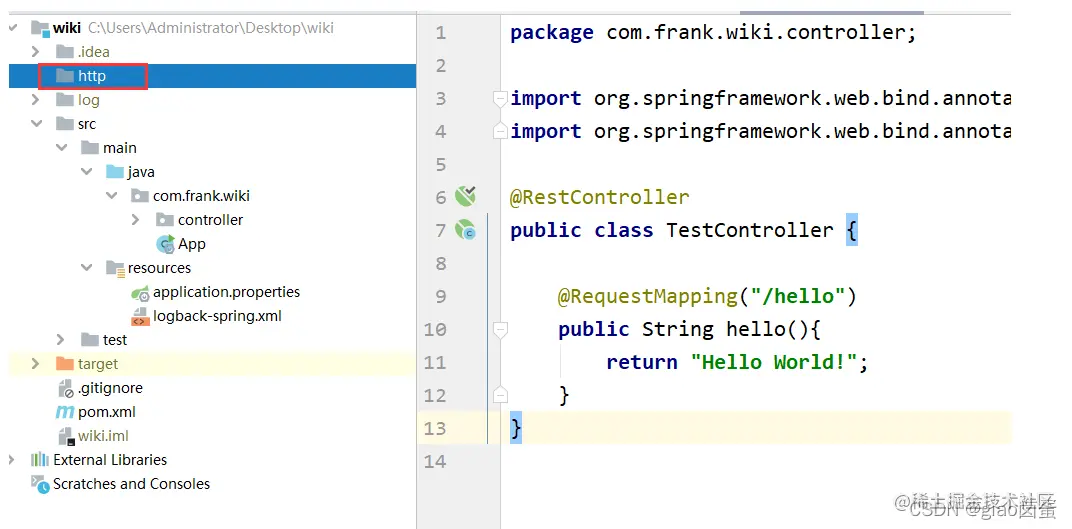Click the blue java source folder icon
The height and width of the screenshot is (529, 1072).
click(x=115, y=172)
